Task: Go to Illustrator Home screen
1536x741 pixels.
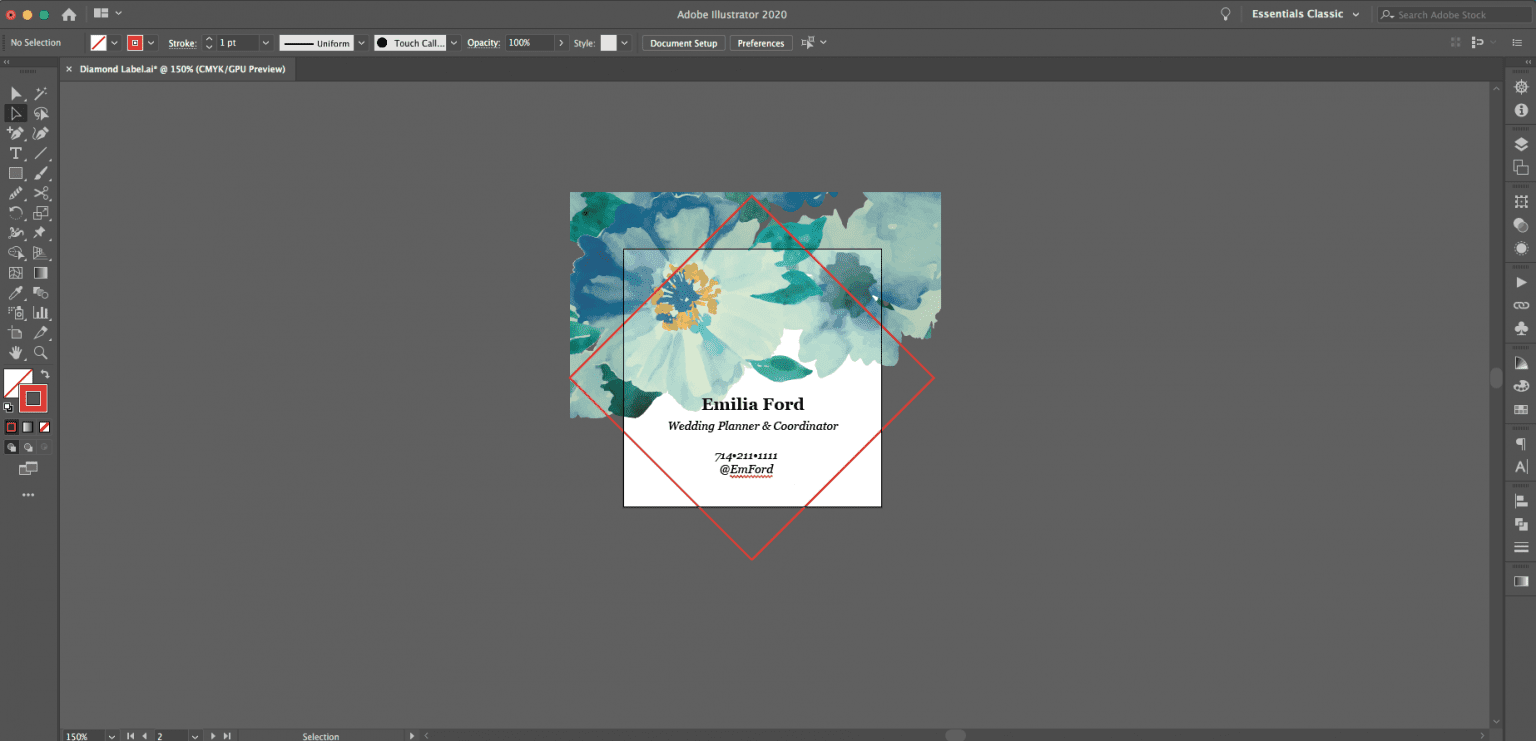Action: click(x=69, y=15)
